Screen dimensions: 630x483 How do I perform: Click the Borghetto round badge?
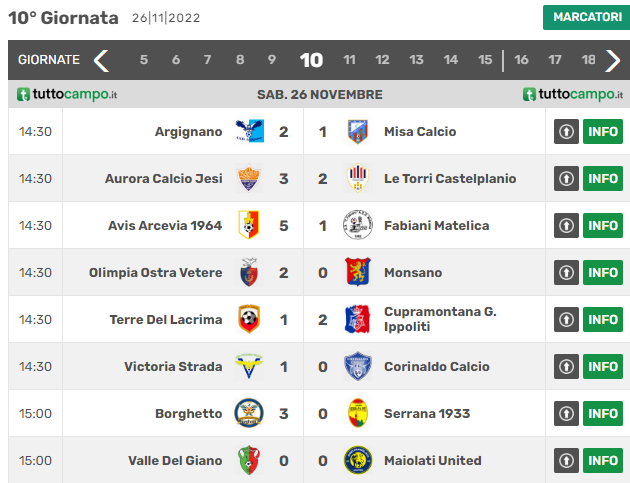[x=249, y=413]
